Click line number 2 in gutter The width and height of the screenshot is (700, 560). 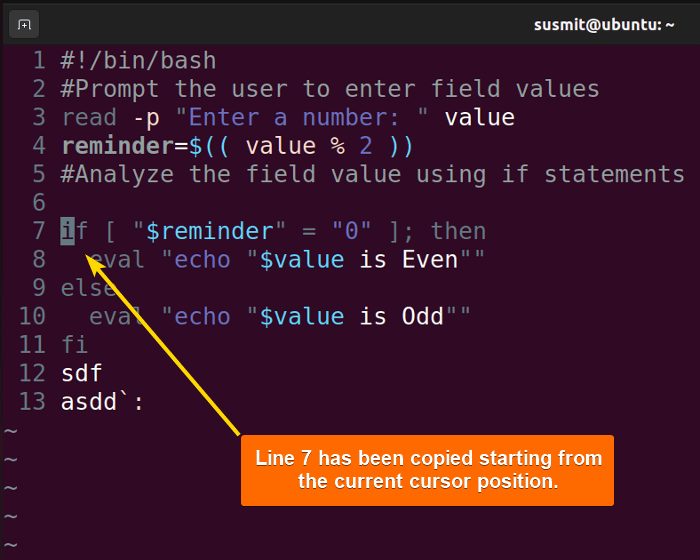[x=39, y=89]
